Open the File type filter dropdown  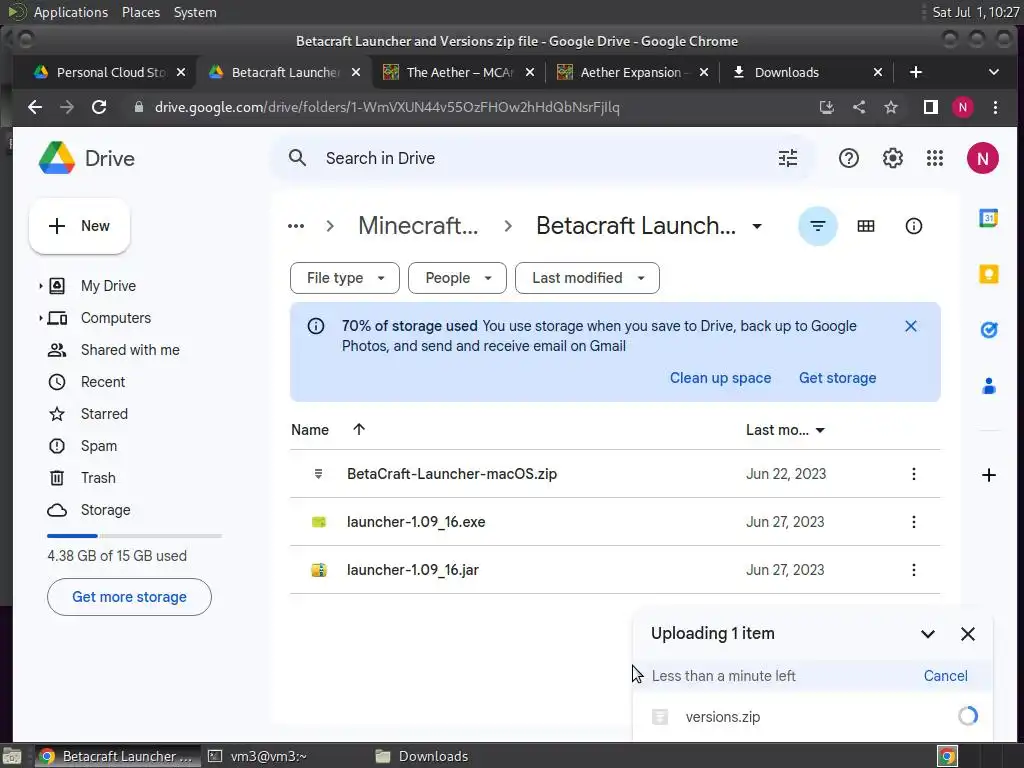[345, 278]
